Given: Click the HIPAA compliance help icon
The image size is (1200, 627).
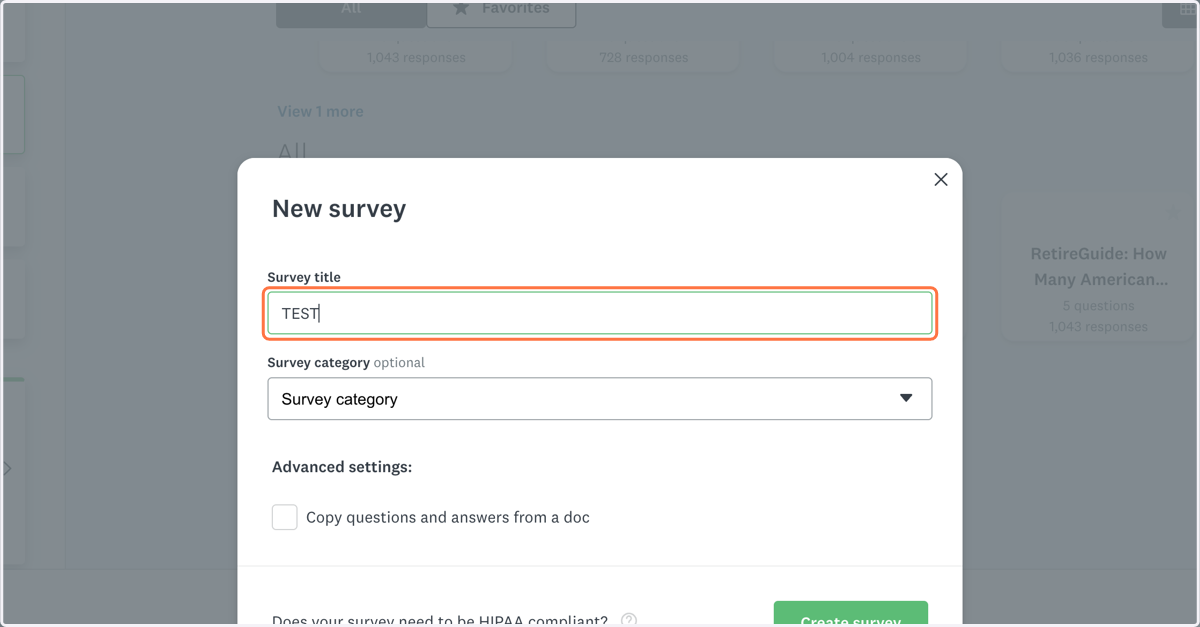Looking at the screenshot, I should [629, 620].
